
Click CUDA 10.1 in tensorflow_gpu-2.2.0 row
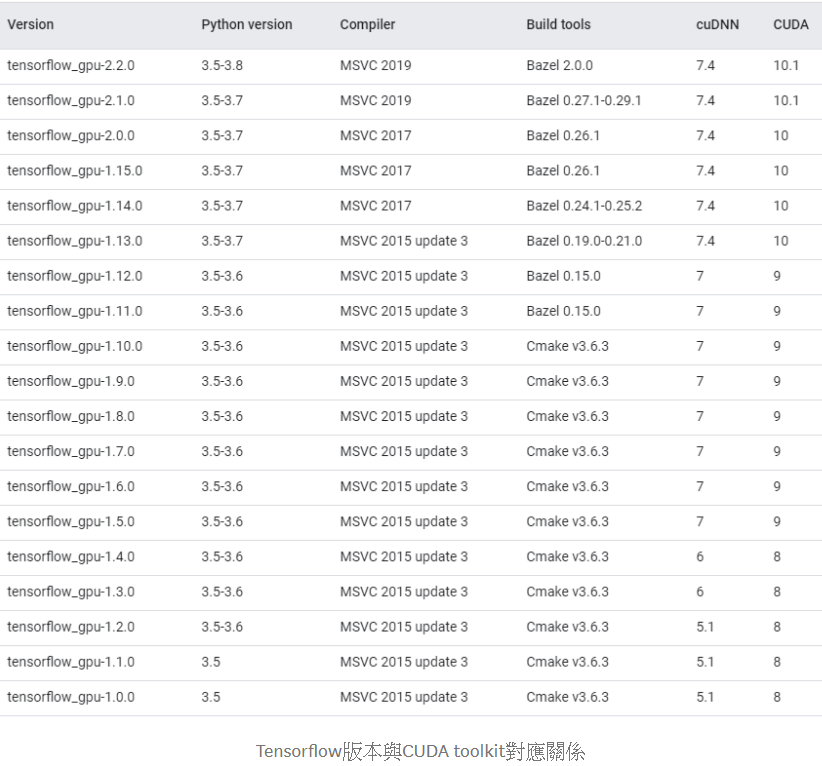tap(786, 66)
